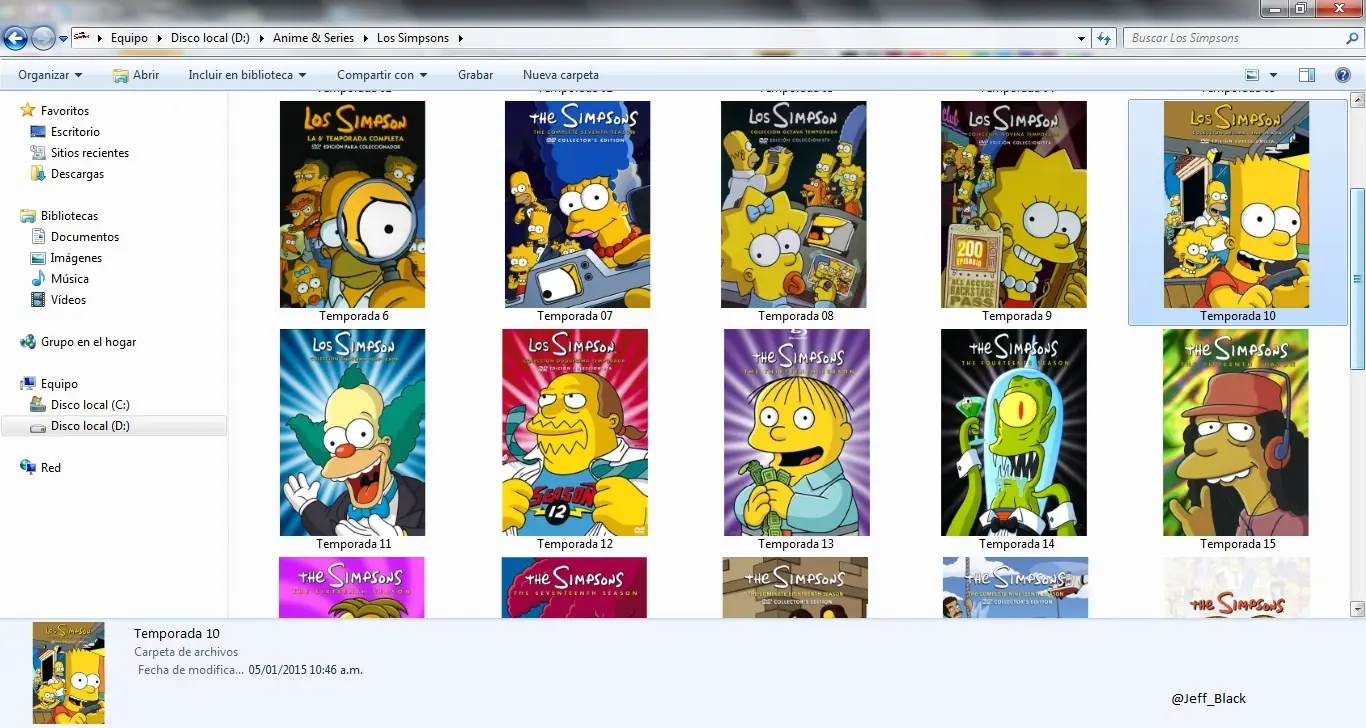Viewport: 1366px width, 728px height.
Task: Click Anime & Series breadcrumb segment
Action: [313, 38]
